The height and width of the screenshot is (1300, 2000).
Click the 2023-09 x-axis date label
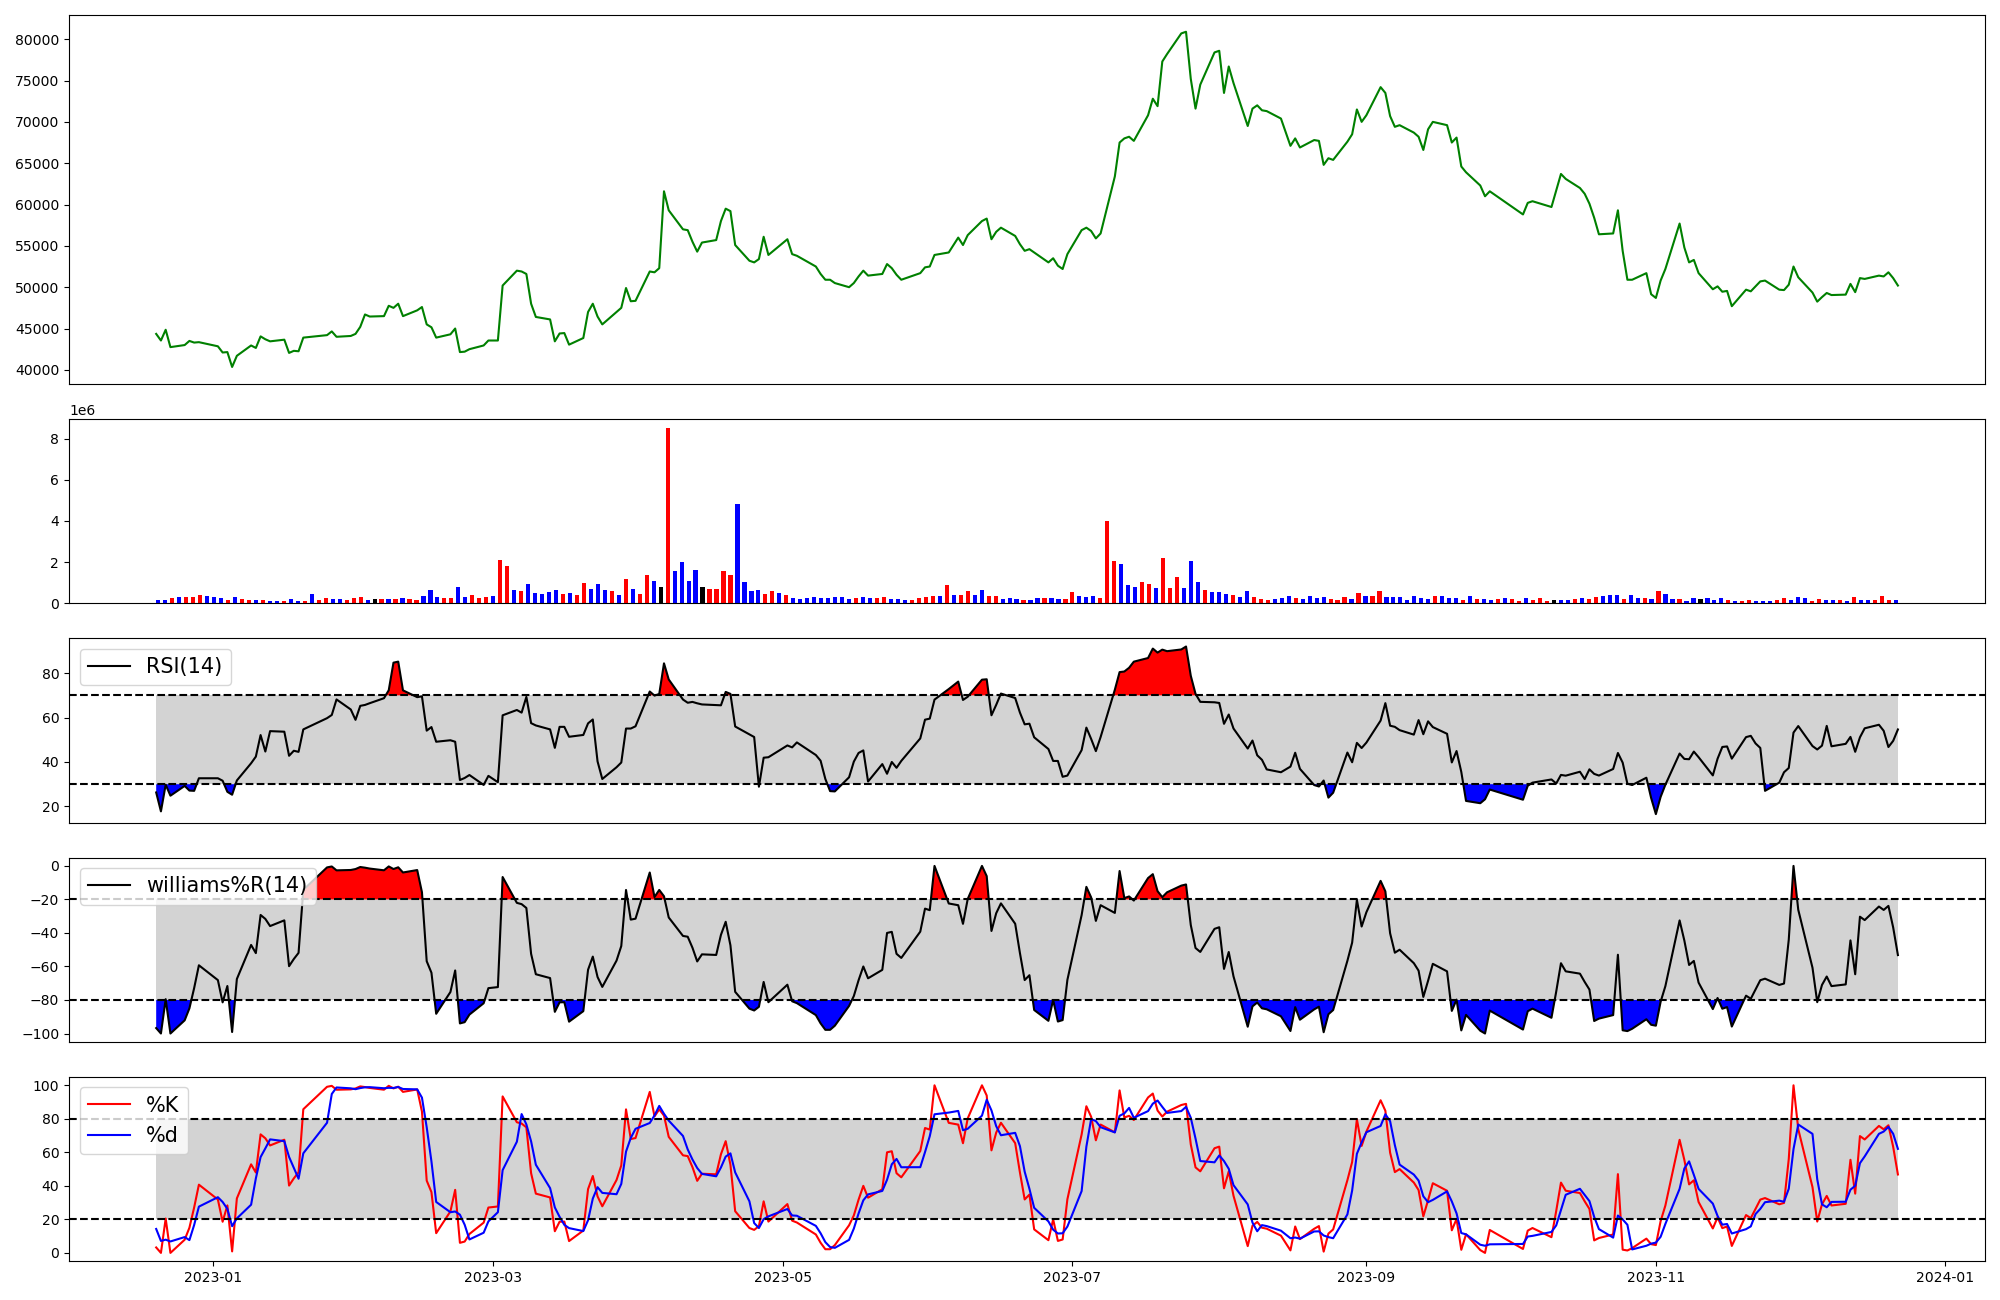tap(1366, 1277)
